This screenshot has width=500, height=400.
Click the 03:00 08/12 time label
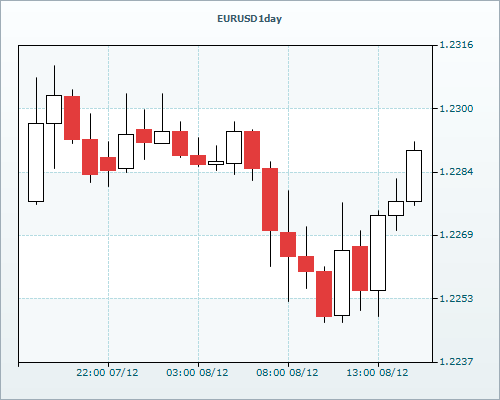click(197, 372)
